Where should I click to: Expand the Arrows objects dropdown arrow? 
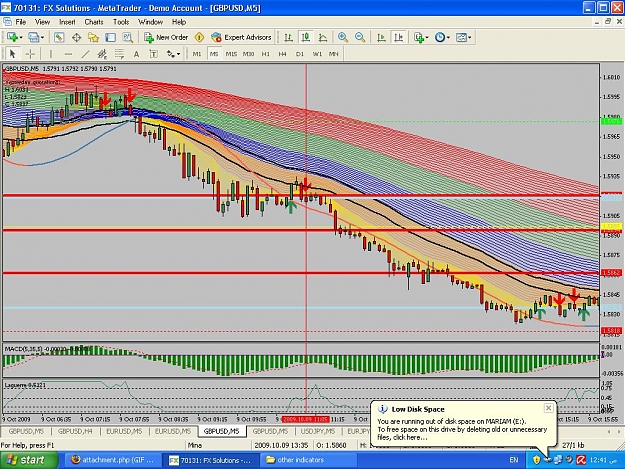tap(179, 54)
